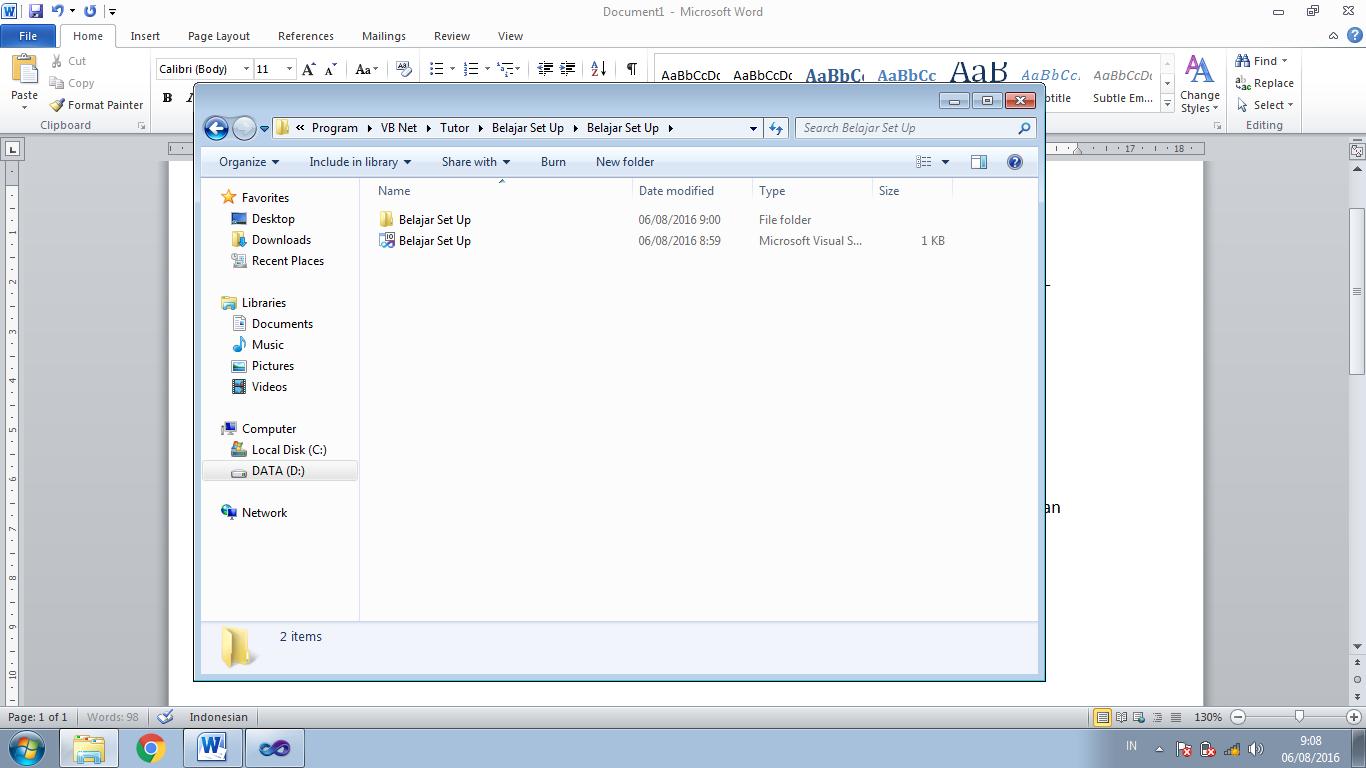Save the Word document with the floppy icon
Screen dimensions: 1366x768
[36, 11]
